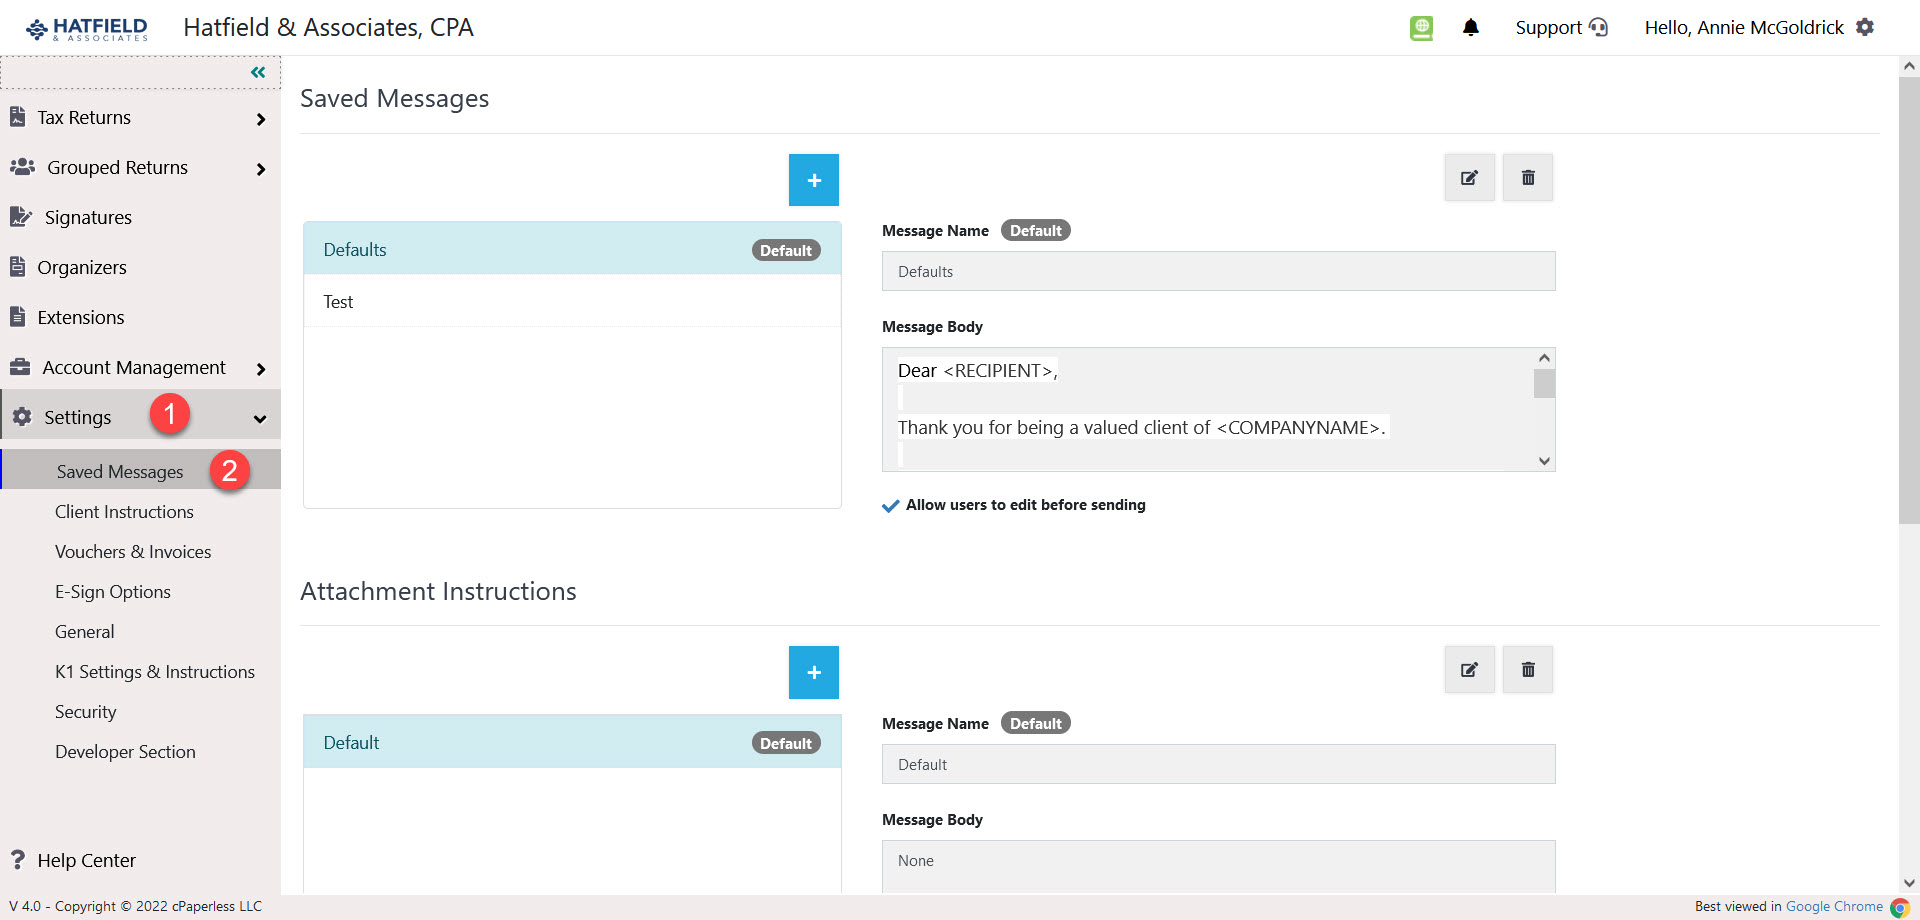Viewport: 1920px width, 920px height.
Task: Open Client Instructions settings page
Action: point(124,512)
